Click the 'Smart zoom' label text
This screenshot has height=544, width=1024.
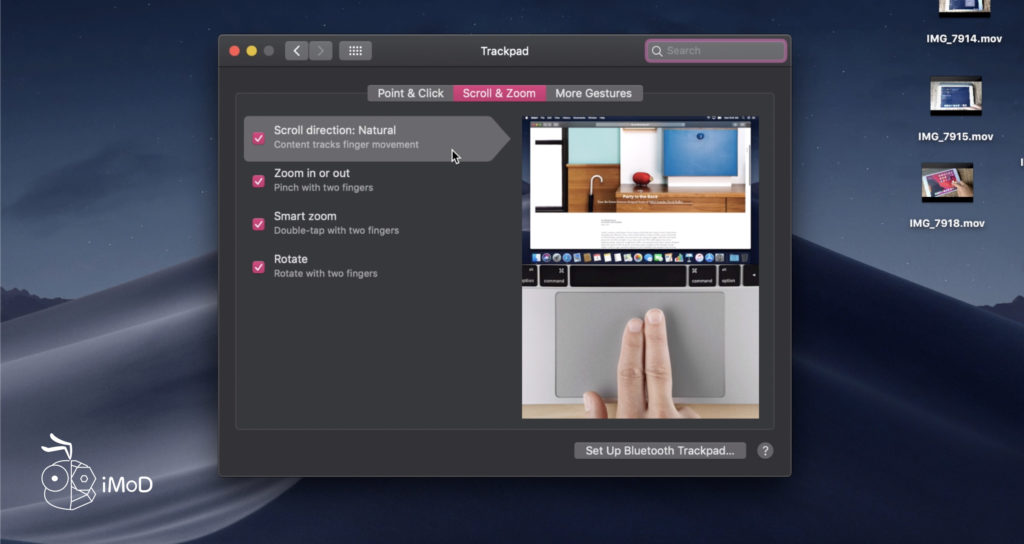click(x=305, y=216)
